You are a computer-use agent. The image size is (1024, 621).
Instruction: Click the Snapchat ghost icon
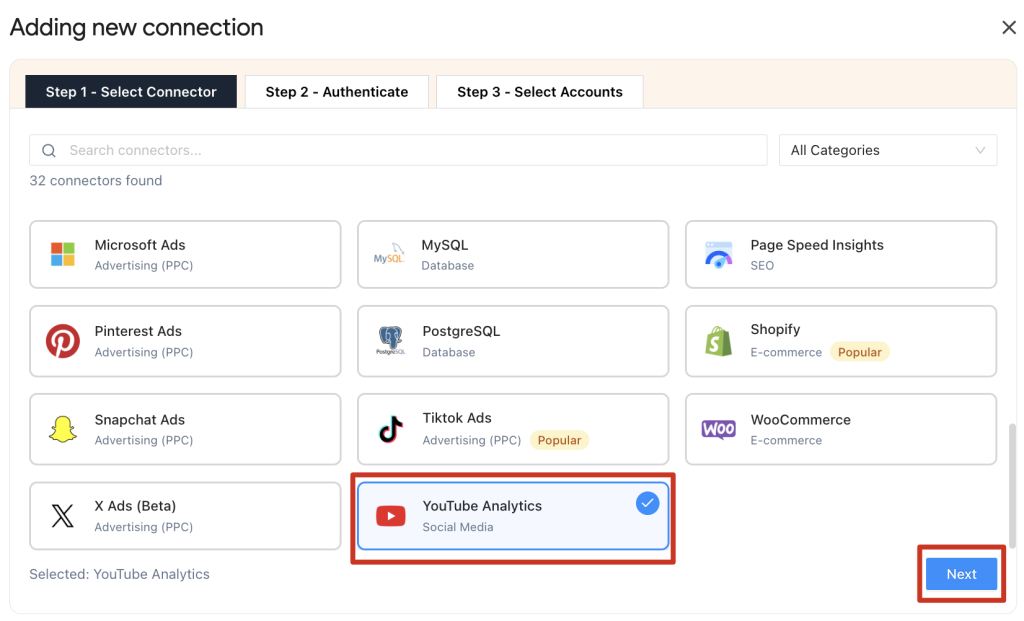click(x=63, y=429)
